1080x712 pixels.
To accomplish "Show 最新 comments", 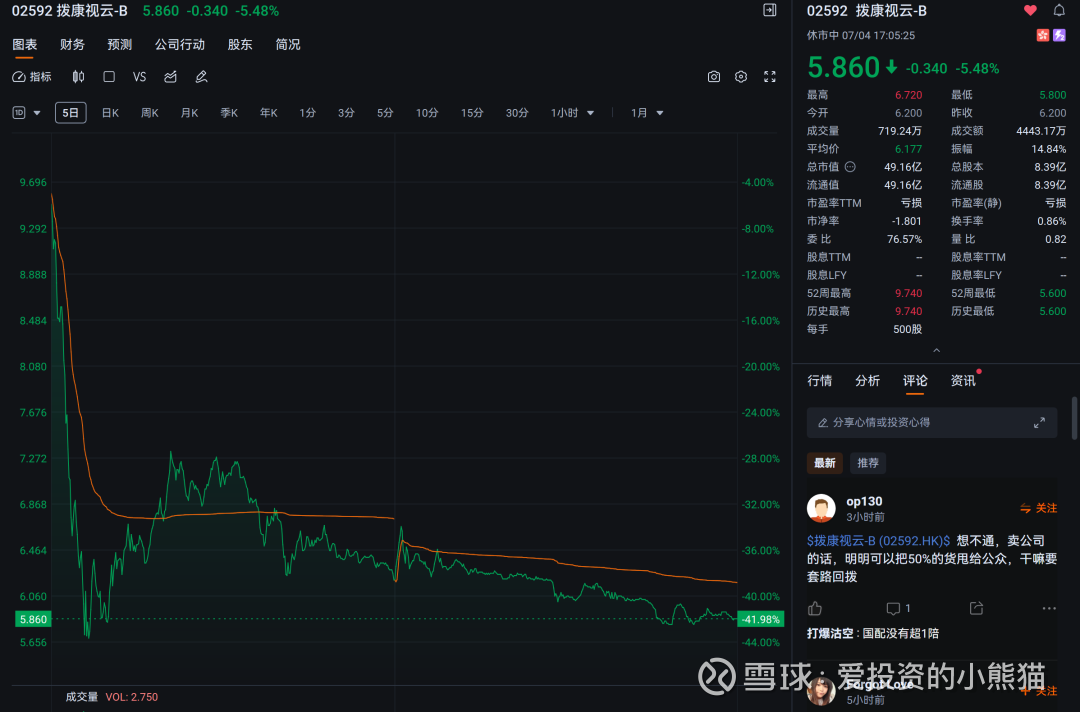I will point(824,463).
